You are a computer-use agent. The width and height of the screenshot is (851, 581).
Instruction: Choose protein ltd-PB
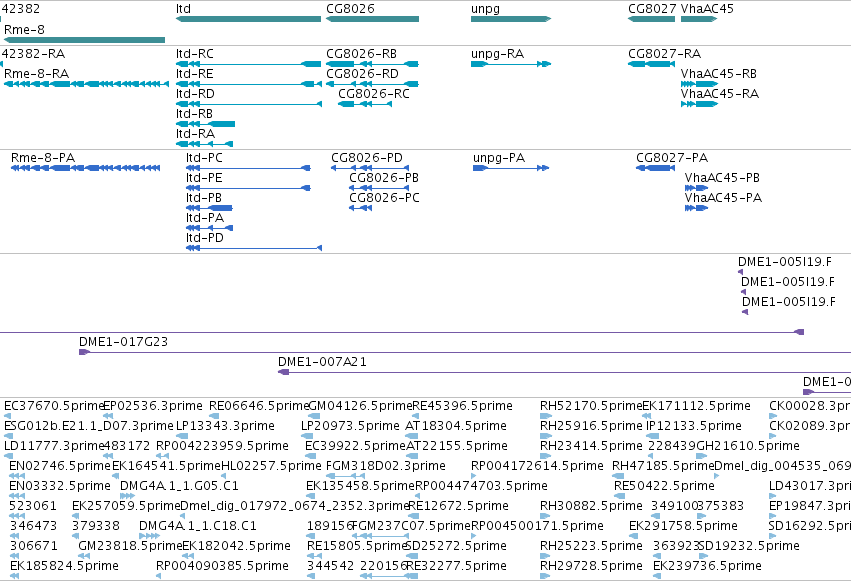(x=209, y=208)
